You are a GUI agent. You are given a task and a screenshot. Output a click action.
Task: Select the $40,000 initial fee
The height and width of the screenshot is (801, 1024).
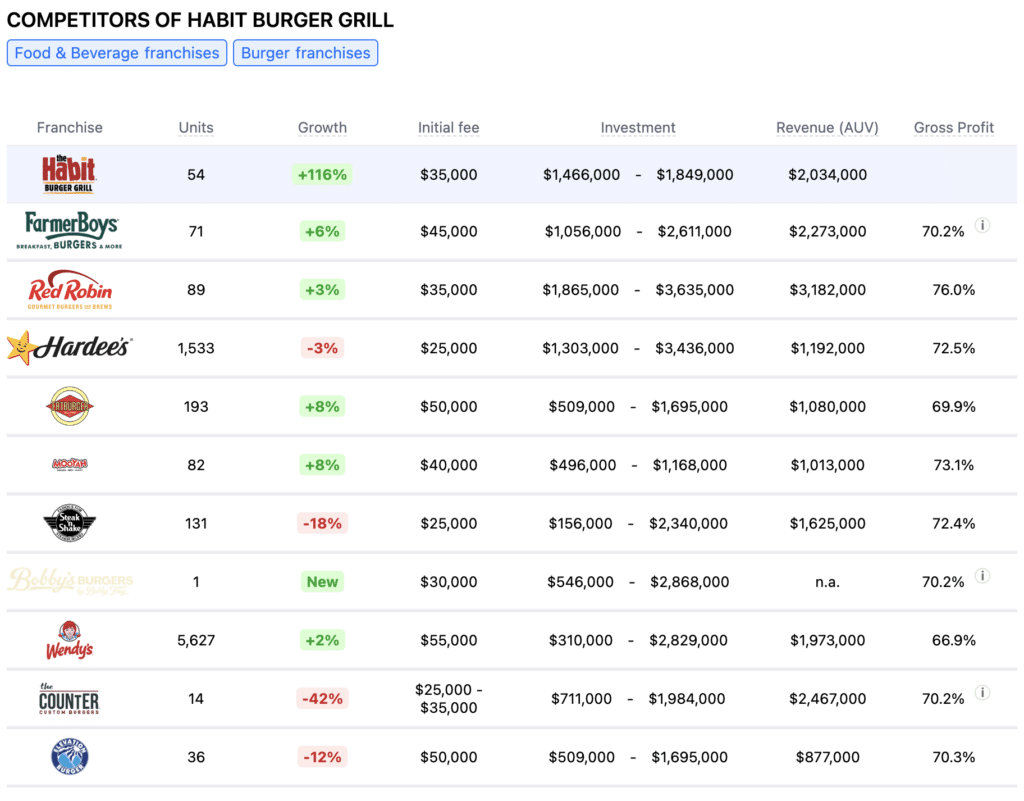tap(449, 465)
